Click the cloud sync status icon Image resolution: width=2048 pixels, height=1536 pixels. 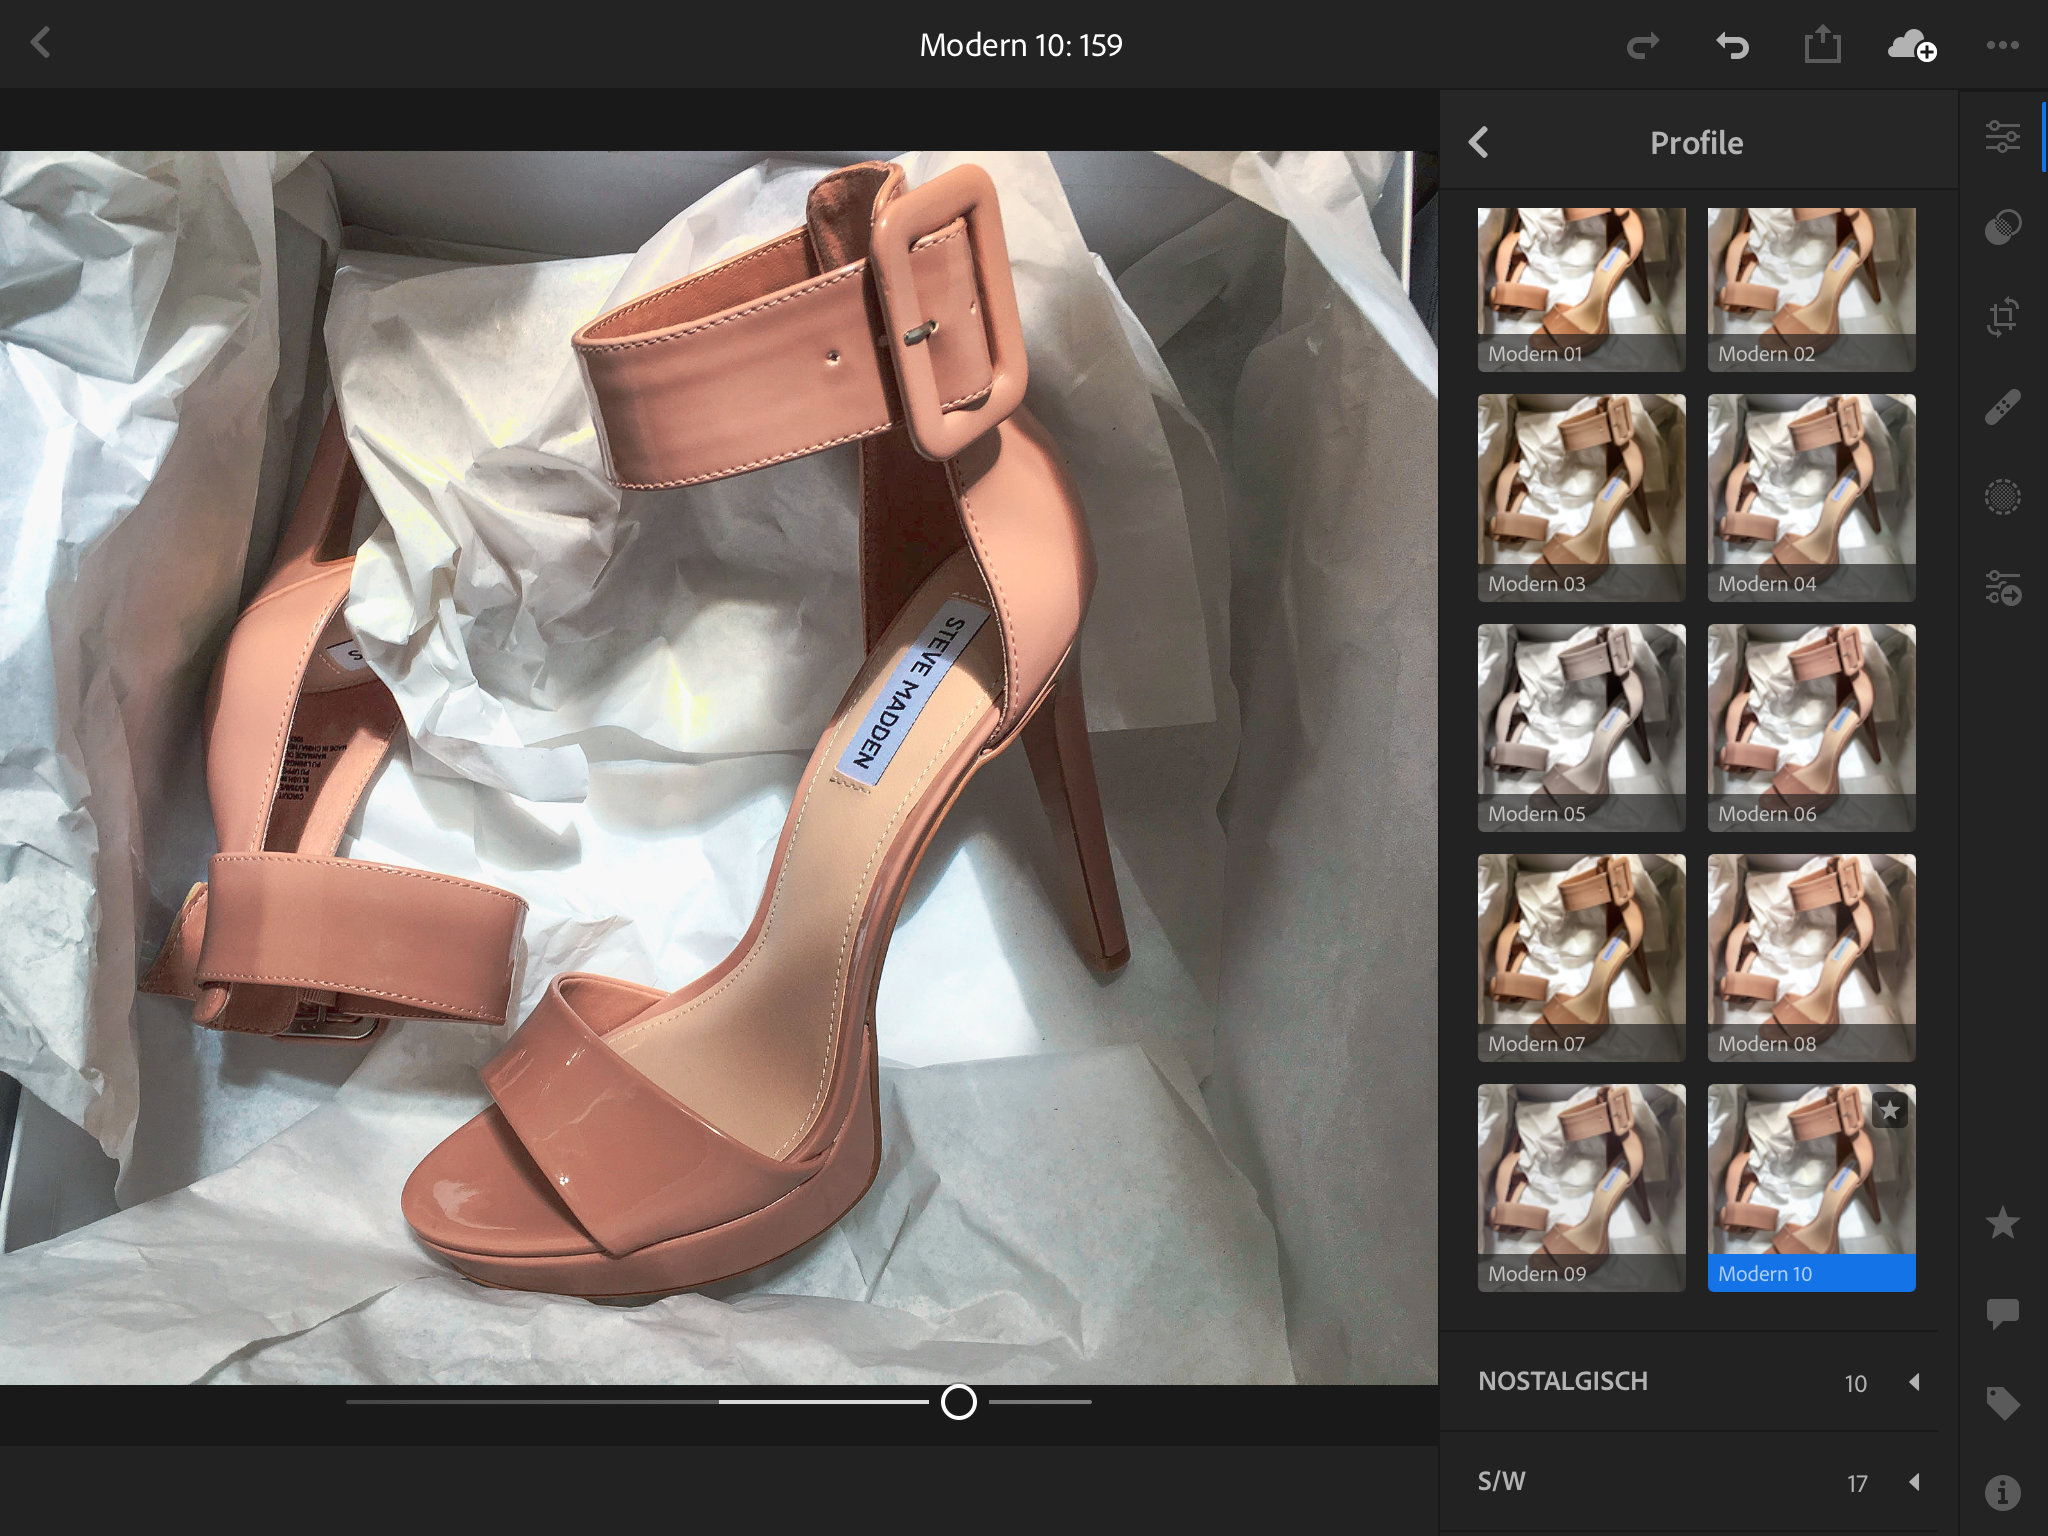(x=1911, y=45)
